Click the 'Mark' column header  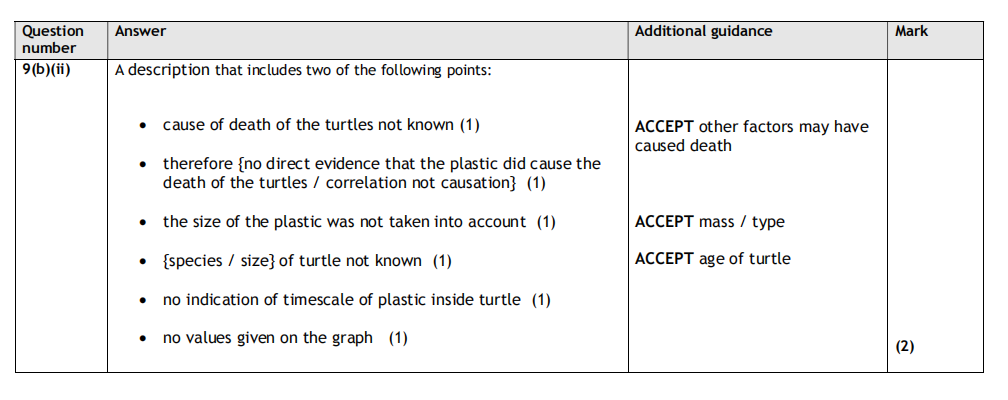pyautogui.click(x=911, y=31)
